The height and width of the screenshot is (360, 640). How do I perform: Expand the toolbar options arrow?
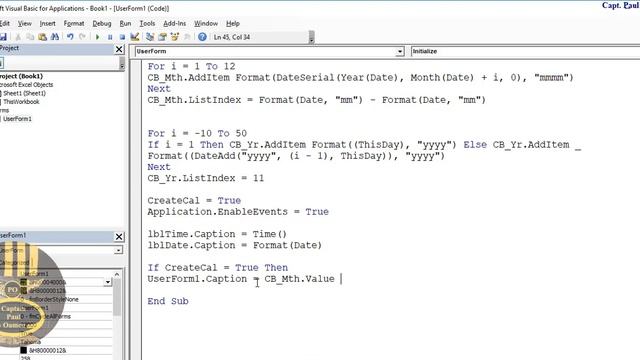pyautogui.click(x=311, y=37)
